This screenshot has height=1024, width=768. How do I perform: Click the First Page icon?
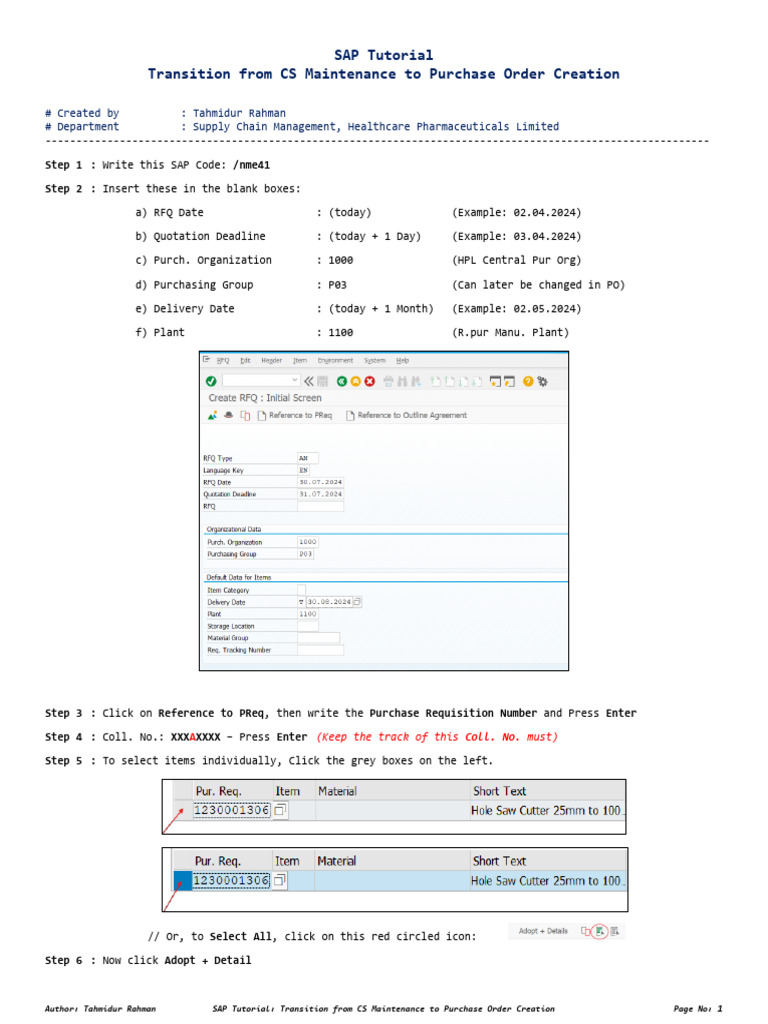[436, 381]
